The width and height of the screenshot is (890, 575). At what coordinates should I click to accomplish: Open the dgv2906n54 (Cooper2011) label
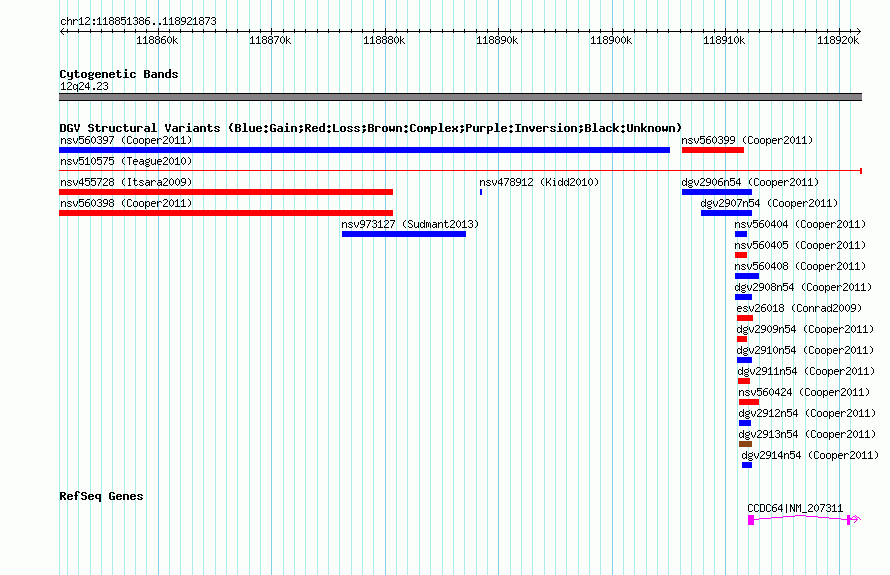[750, 182]
